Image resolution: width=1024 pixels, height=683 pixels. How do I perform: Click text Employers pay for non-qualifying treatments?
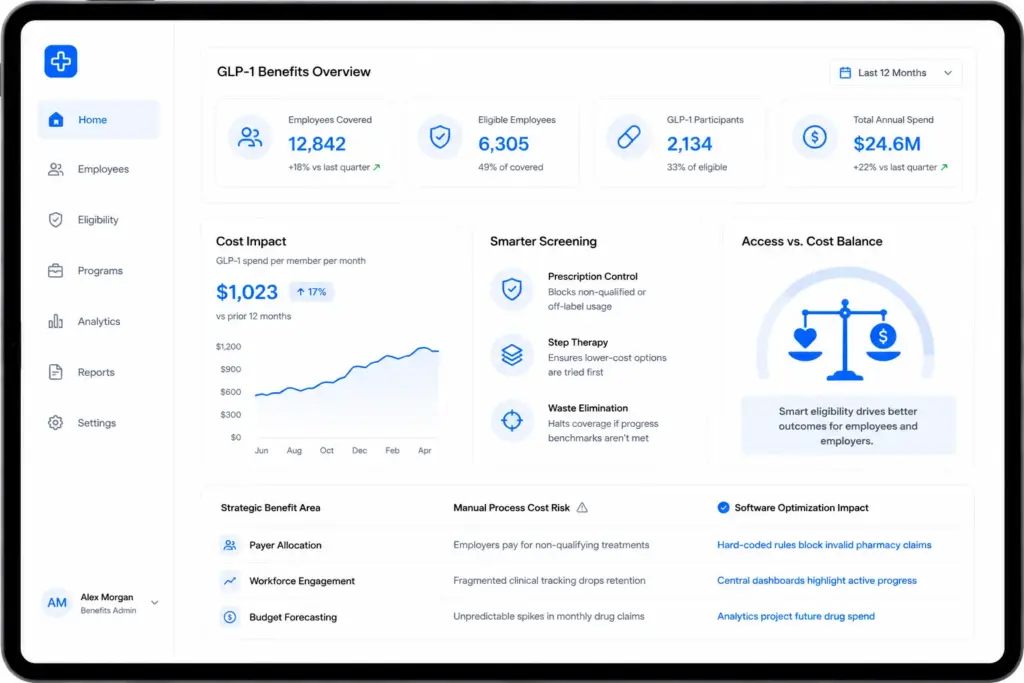551,545
